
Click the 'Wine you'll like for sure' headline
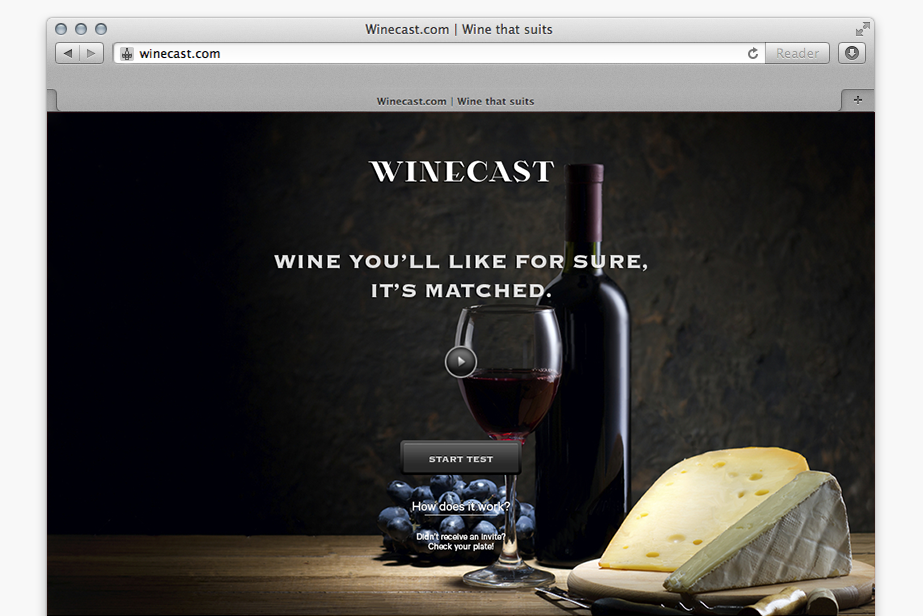pyautogui.click(x=461, y=276)
